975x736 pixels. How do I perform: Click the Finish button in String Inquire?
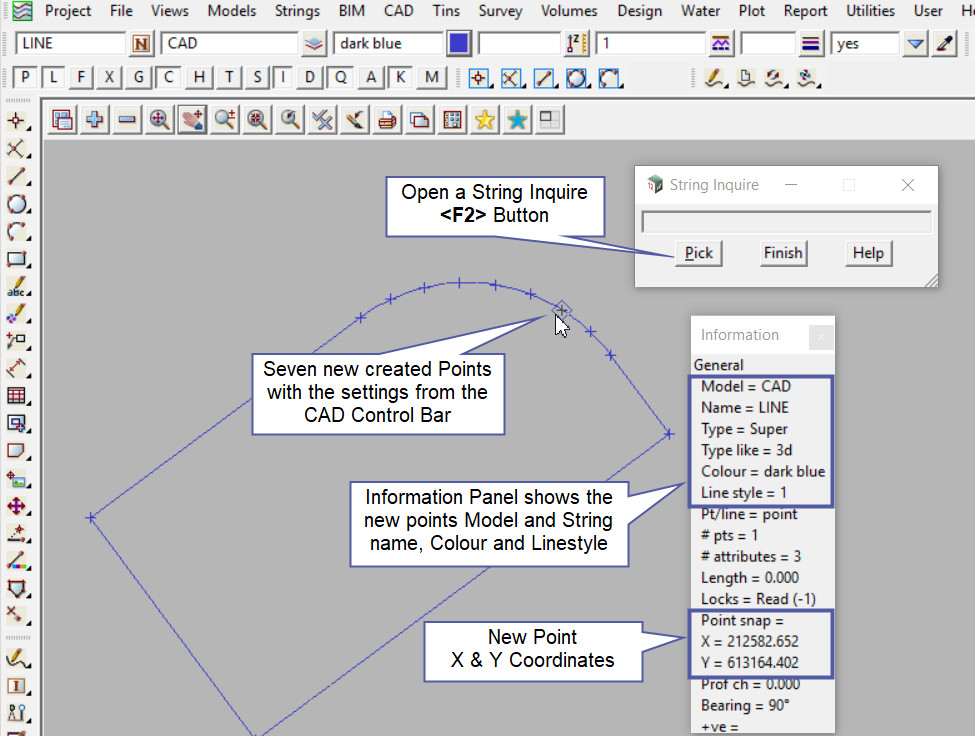click(x=782, y=253)
